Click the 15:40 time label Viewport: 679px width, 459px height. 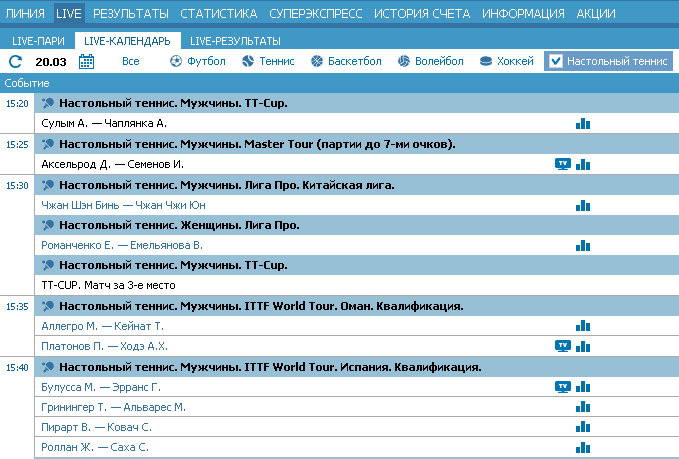[17, 368]
